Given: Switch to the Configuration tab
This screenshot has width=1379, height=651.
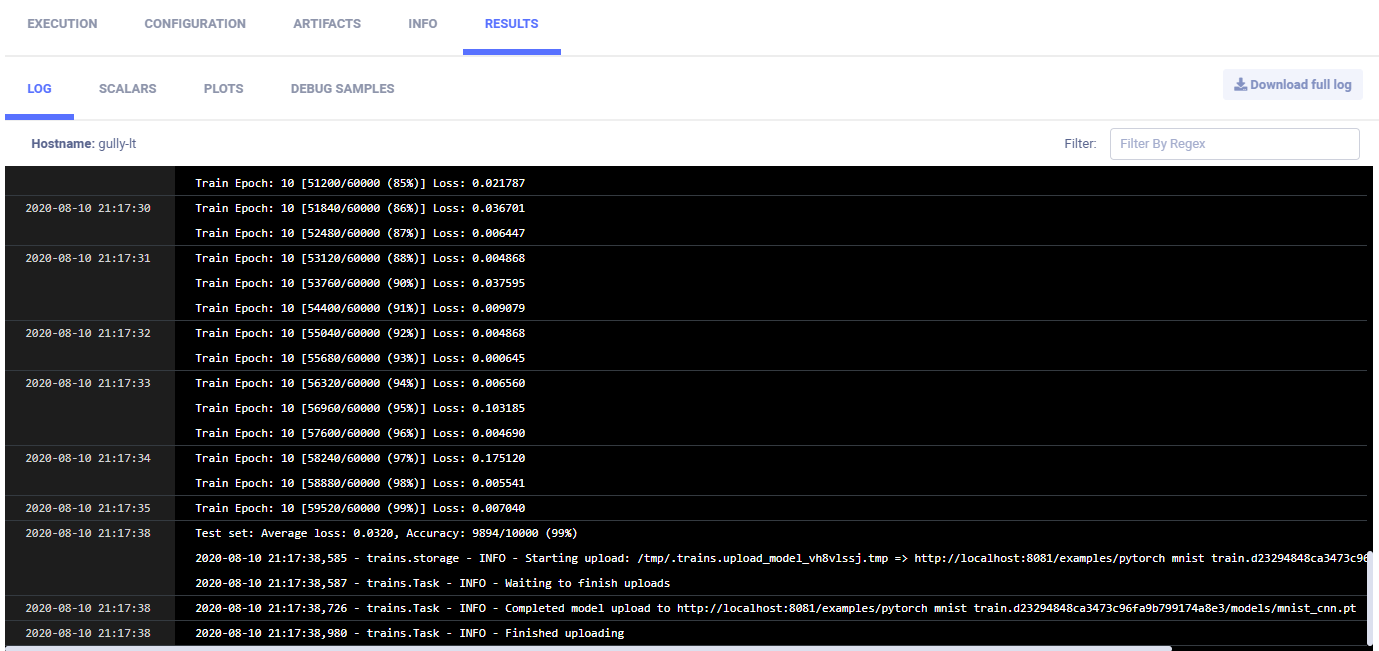Looking at the screenshot, I should click(195, 24).
